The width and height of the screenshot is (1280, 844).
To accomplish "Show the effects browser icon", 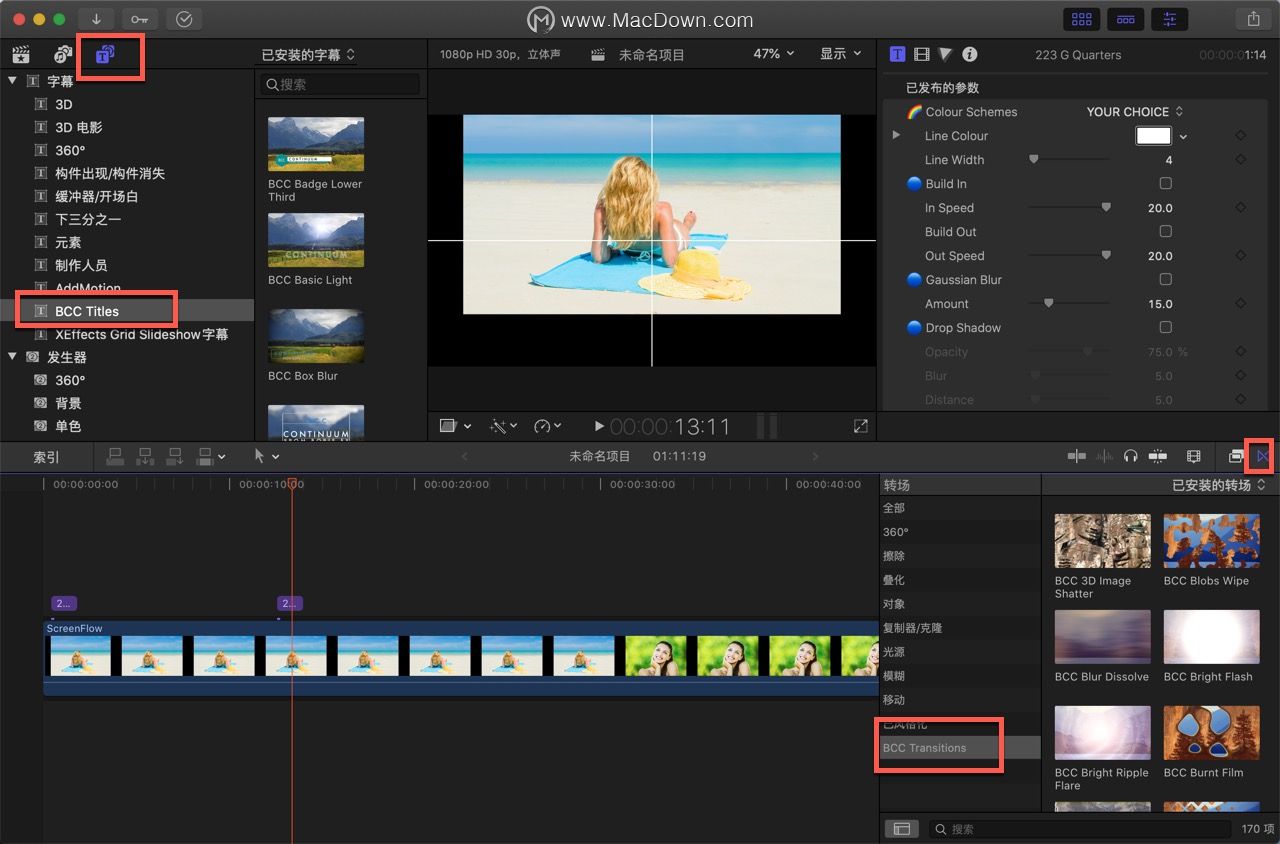I will tap(1236, 456).
